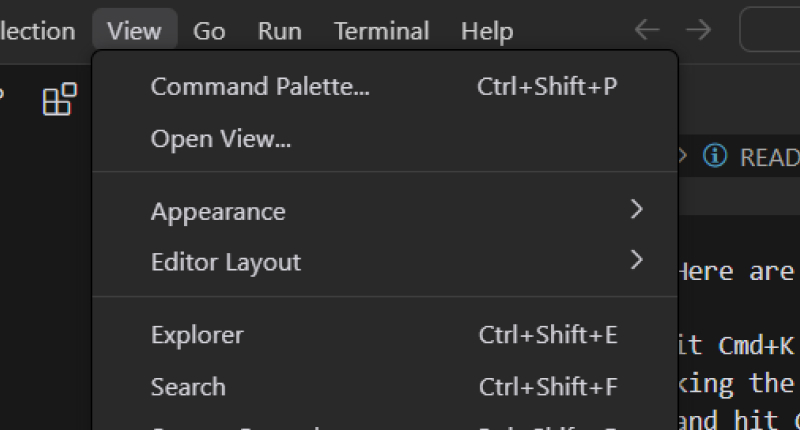Open the Selection menu
Screen dimensions: 800x430
click(x=36, y=31)
